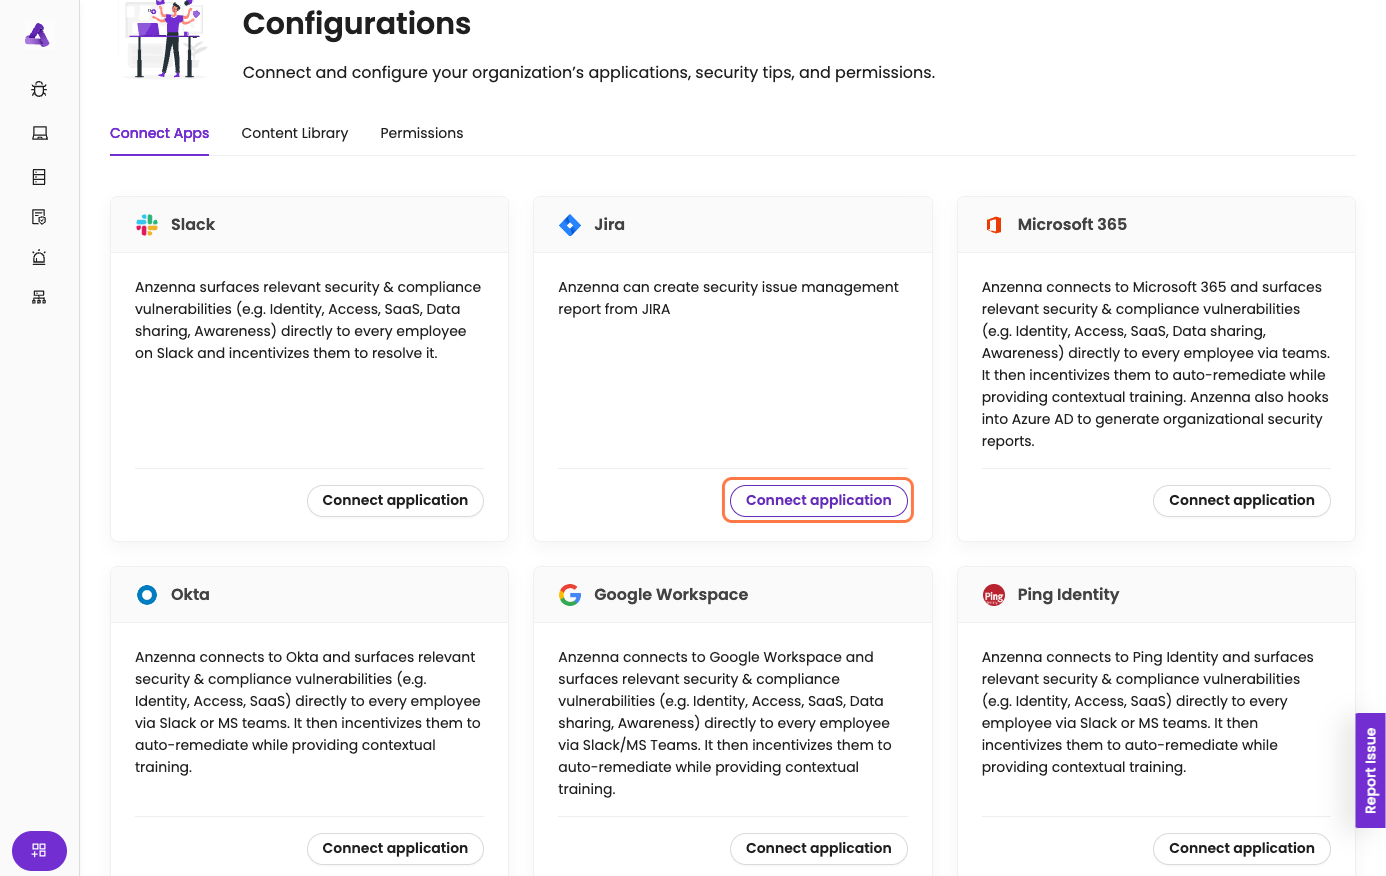The height and width of the screenshot is (876, 1386).
Task: Open the server stack sidebar icon
Action: 39,177
